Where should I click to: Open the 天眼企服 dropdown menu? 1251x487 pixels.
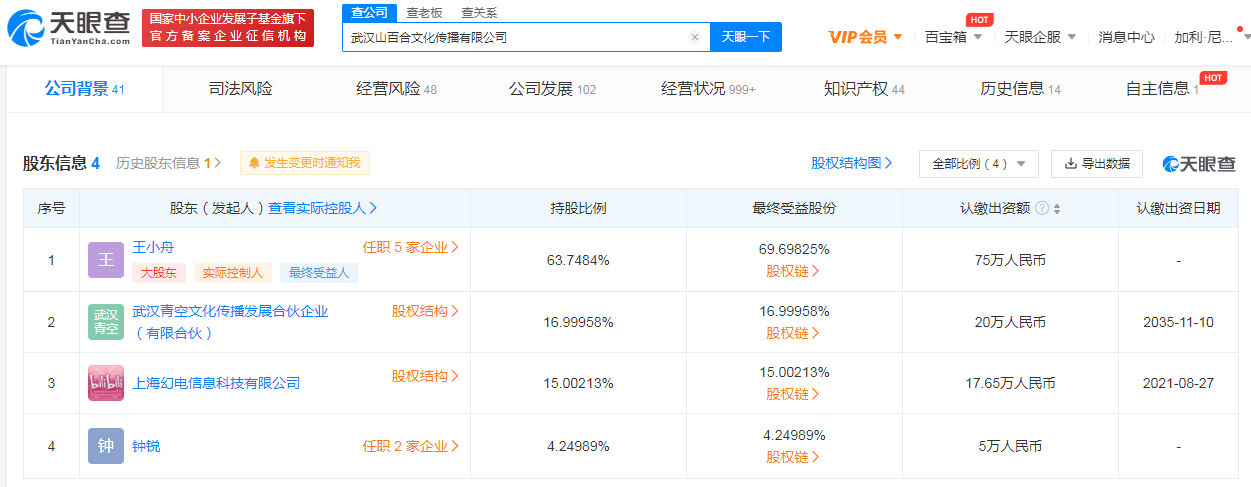(1040, 37)
